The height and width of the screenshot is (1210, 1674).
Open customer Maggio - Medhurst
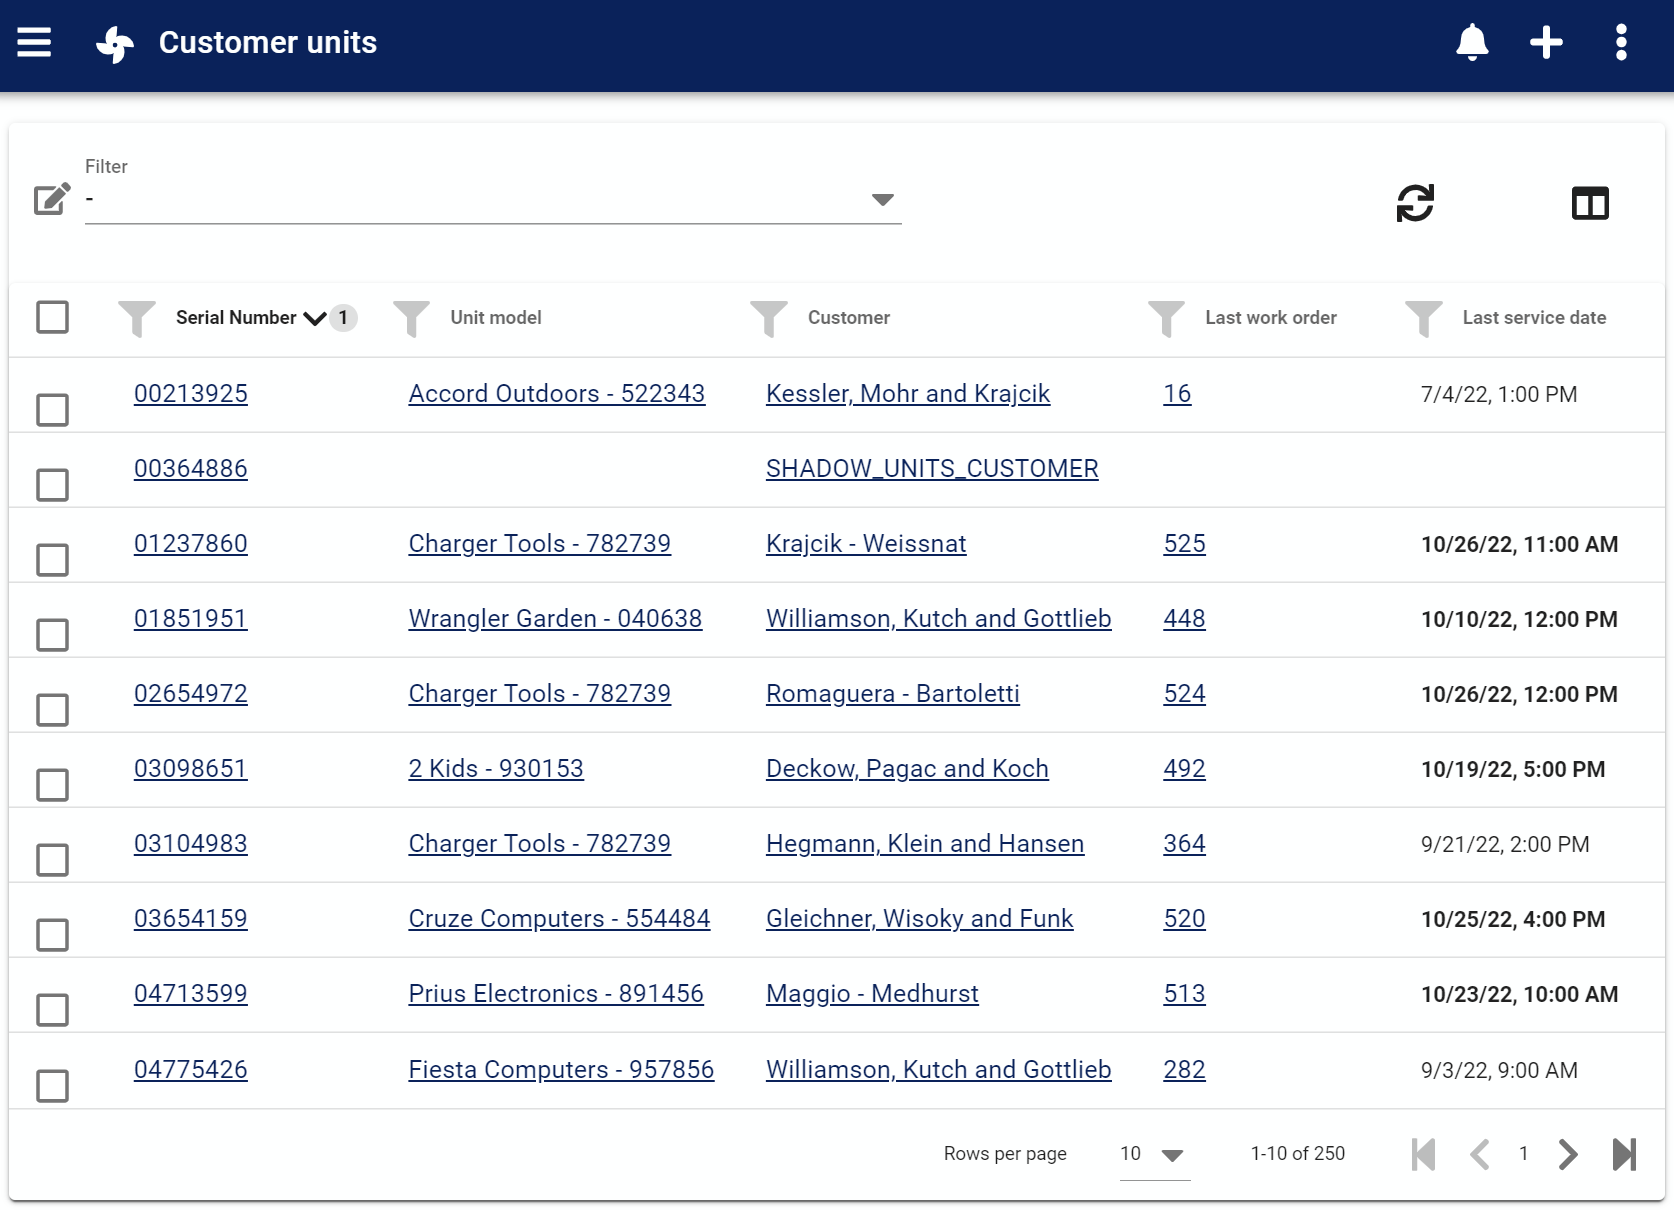pos(872,993)
